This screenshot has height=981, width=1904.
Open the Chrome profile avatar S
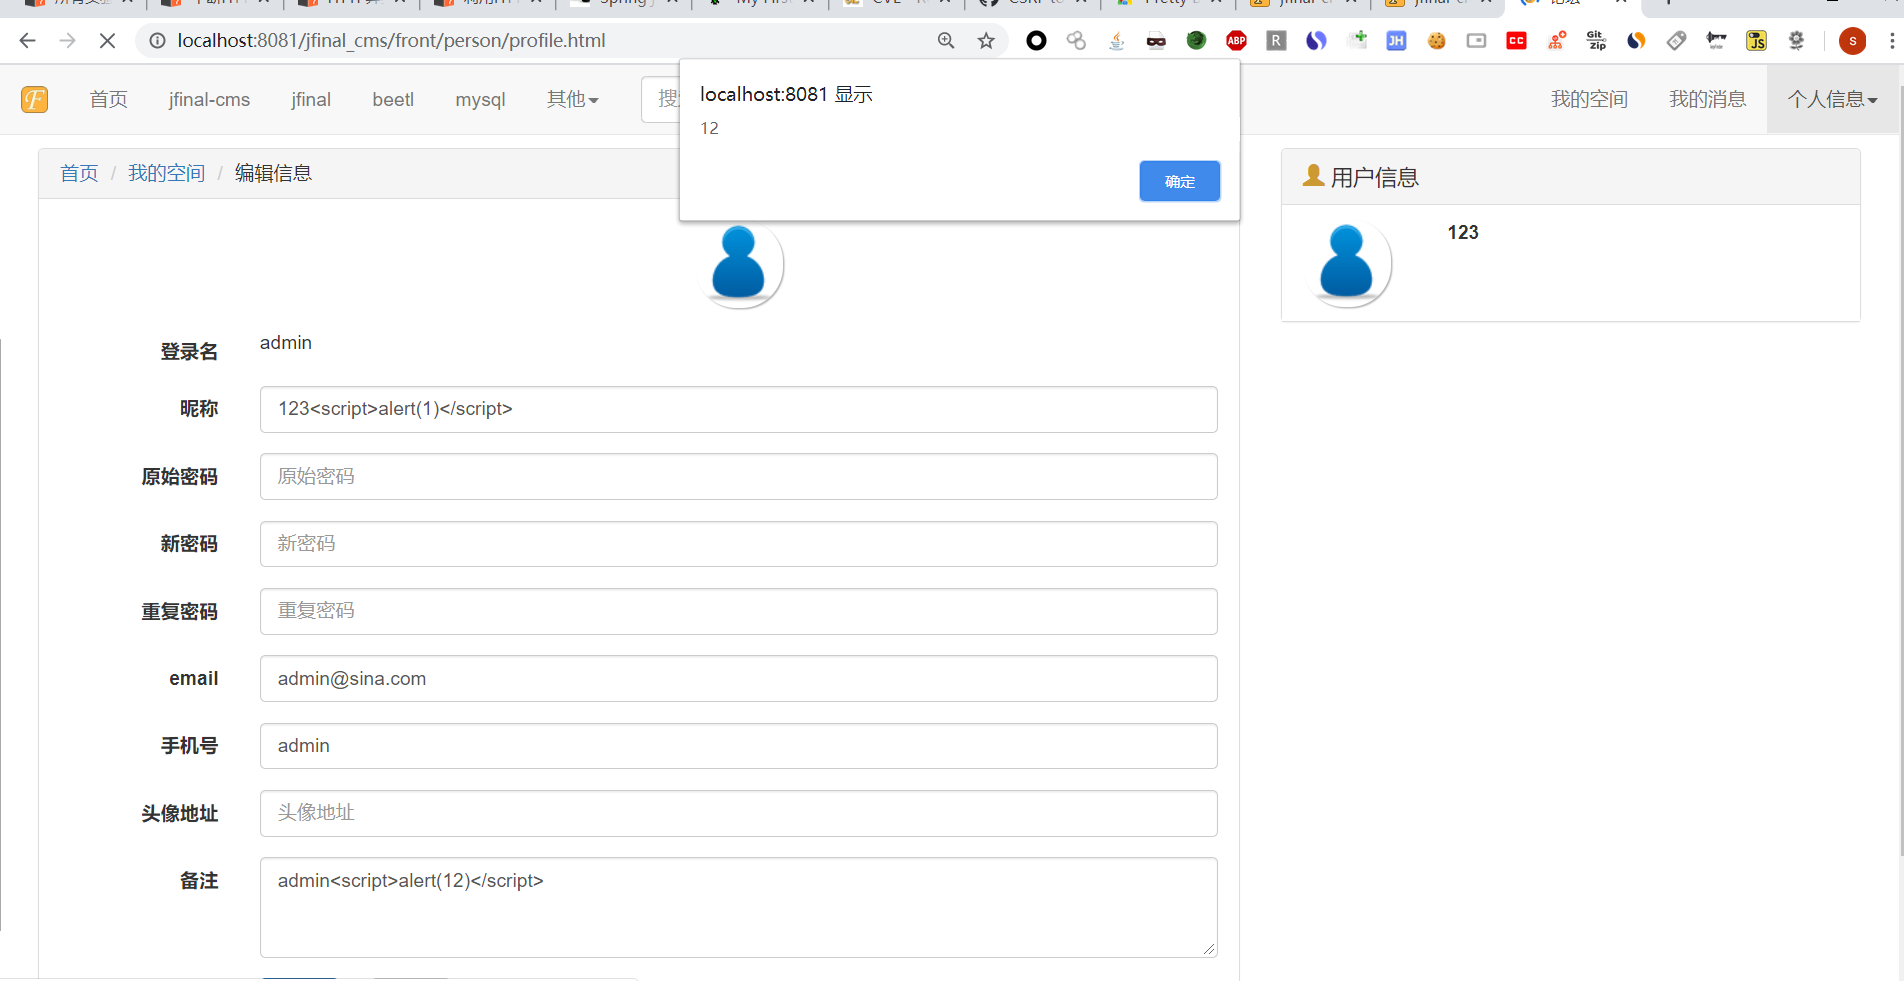click(x=1852, y=41)
